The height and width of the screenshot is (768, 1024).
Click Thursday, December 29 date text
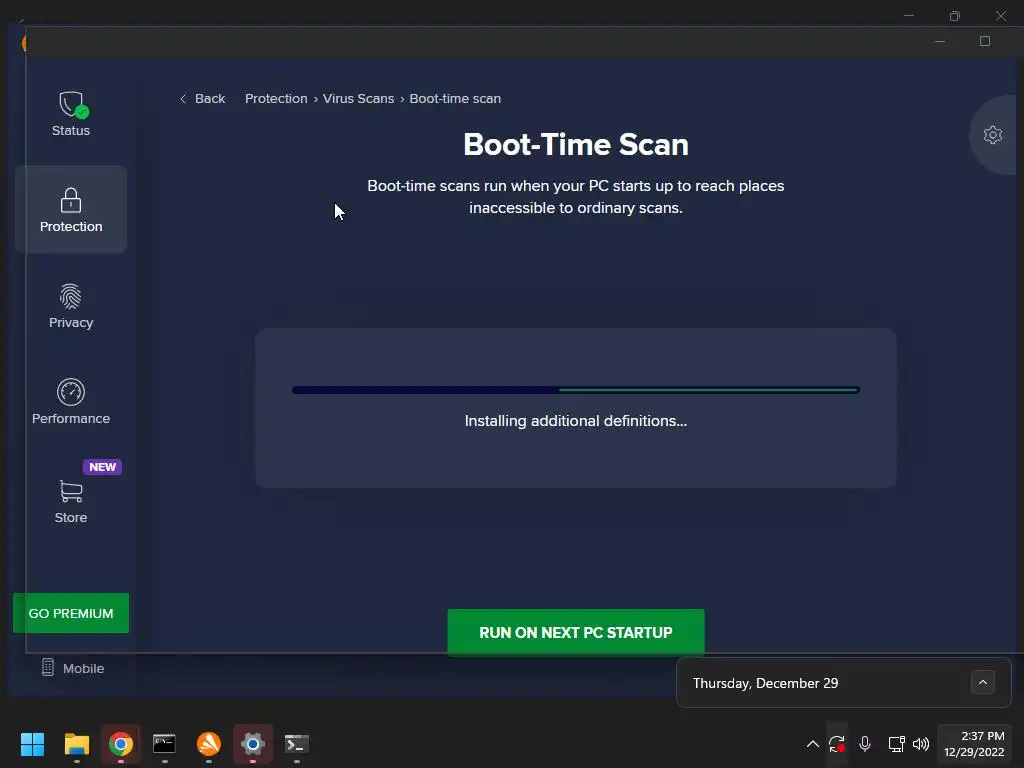pyautogui.click(x=765, y=683)
